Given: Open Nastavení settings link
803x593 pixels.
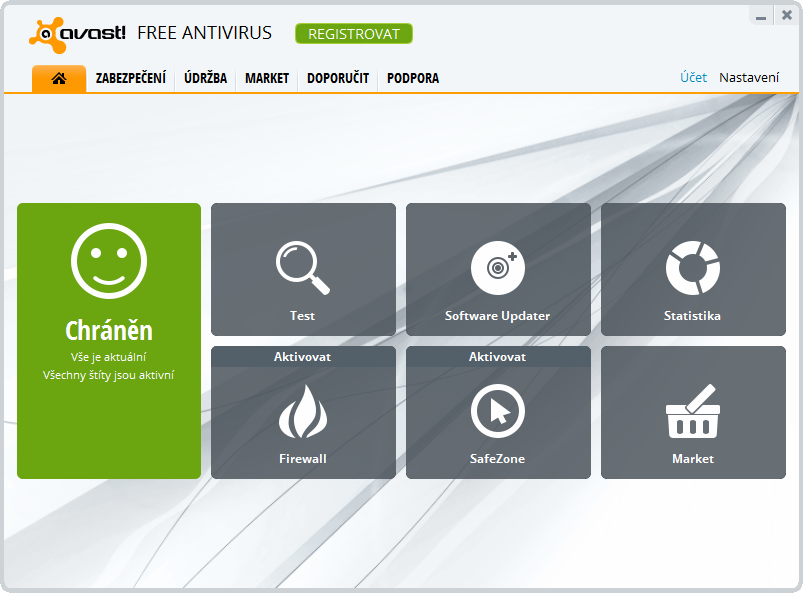Looking at the screenshot, I should coord(749,77).
